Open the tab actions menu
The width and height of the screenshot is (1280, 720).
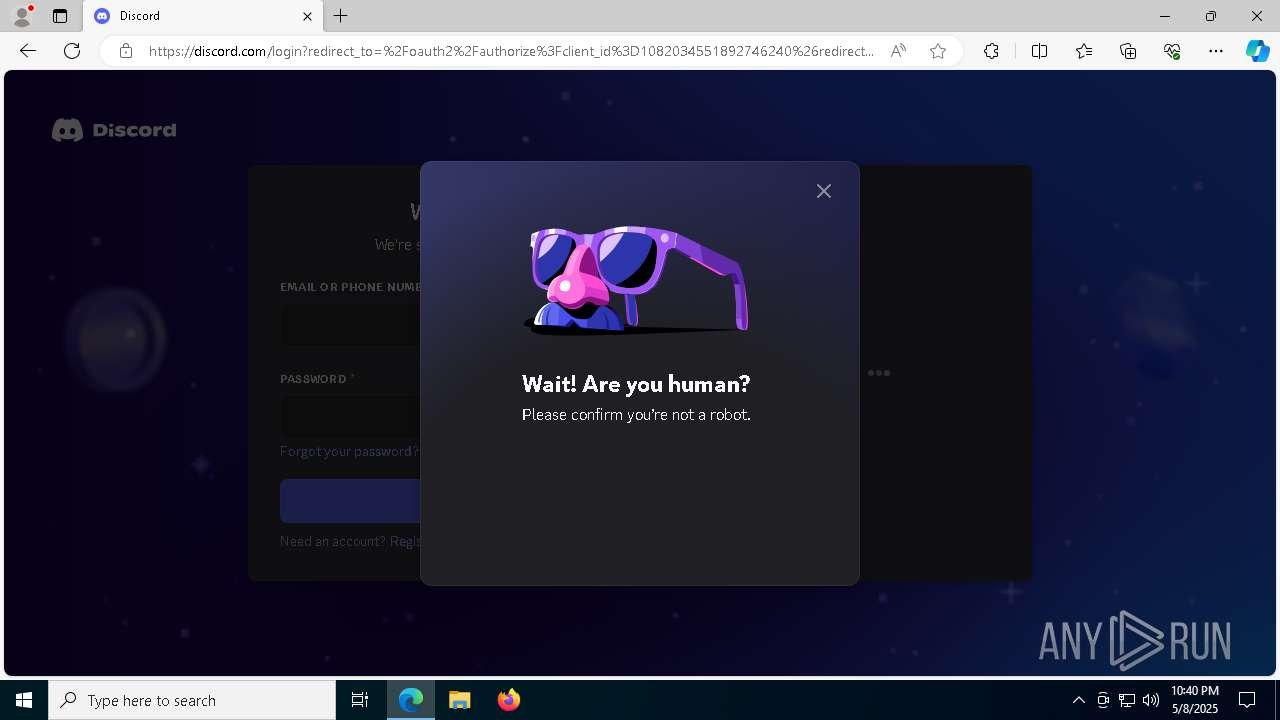tap(60, 16)
